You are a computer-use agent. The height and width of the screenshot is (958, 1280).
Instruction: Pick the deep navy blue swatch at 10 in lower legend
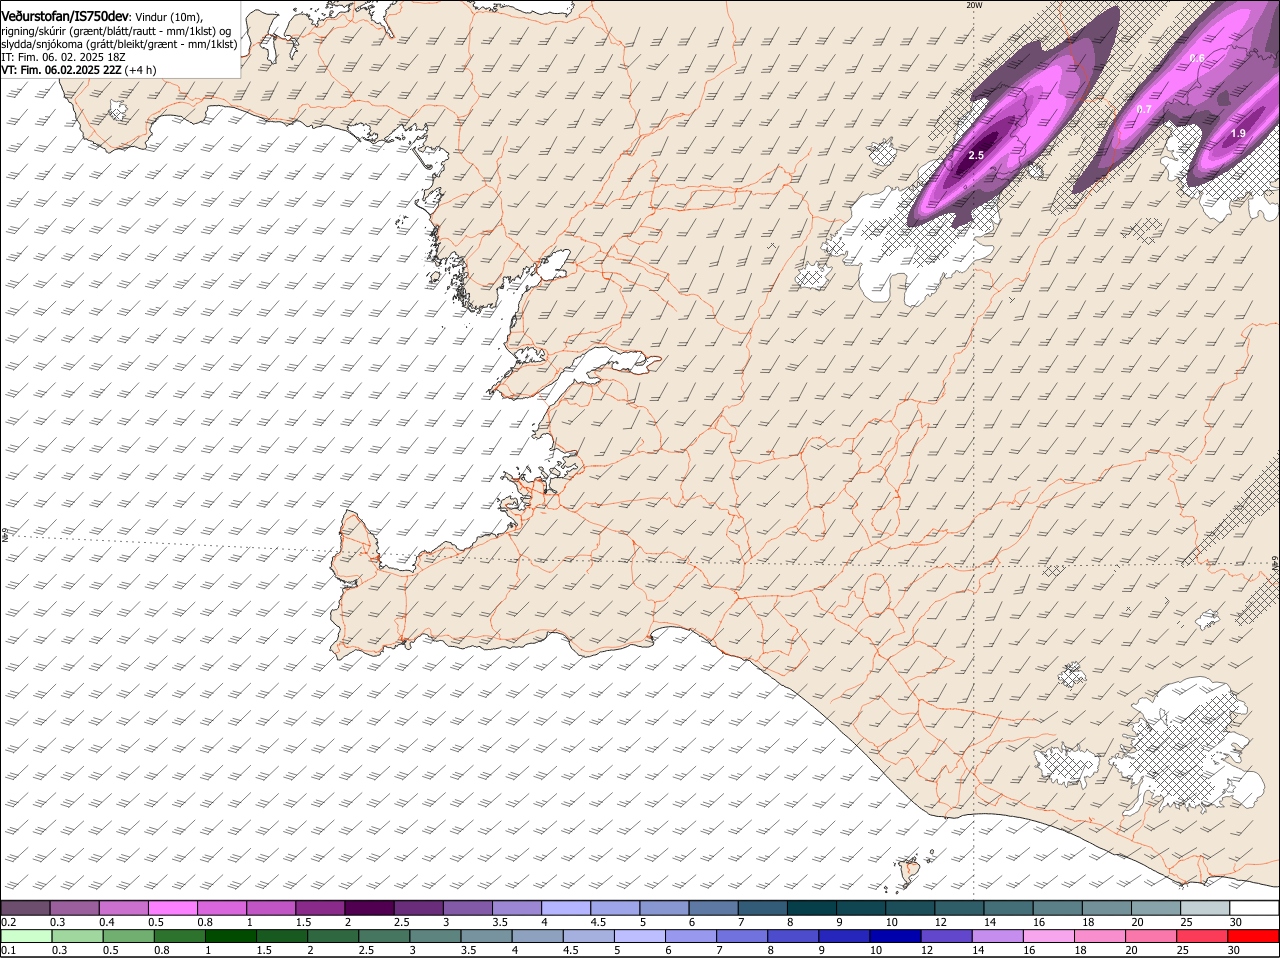tap(893, 936)
